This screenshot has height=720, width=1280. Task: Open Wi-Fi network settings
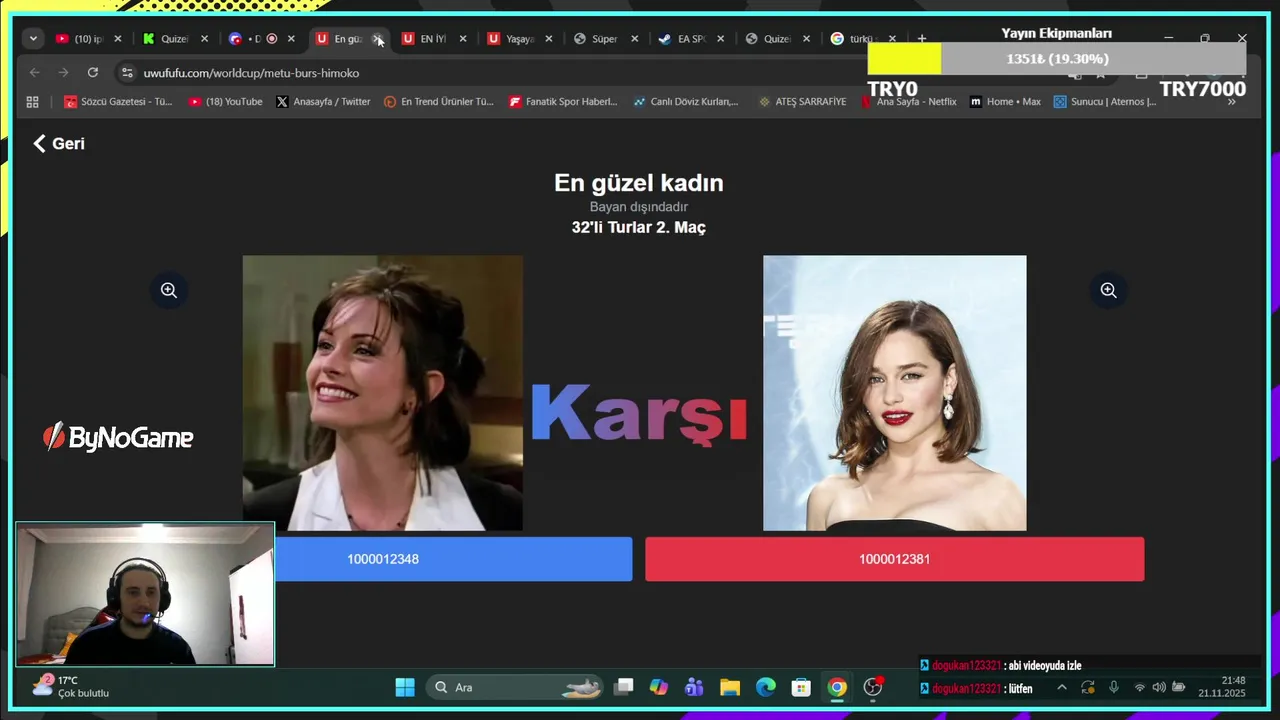click(1139, 688)
